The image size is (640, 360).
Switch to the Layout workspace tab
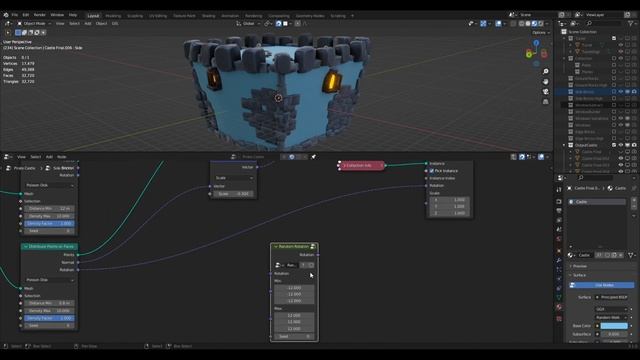(93, 16)
